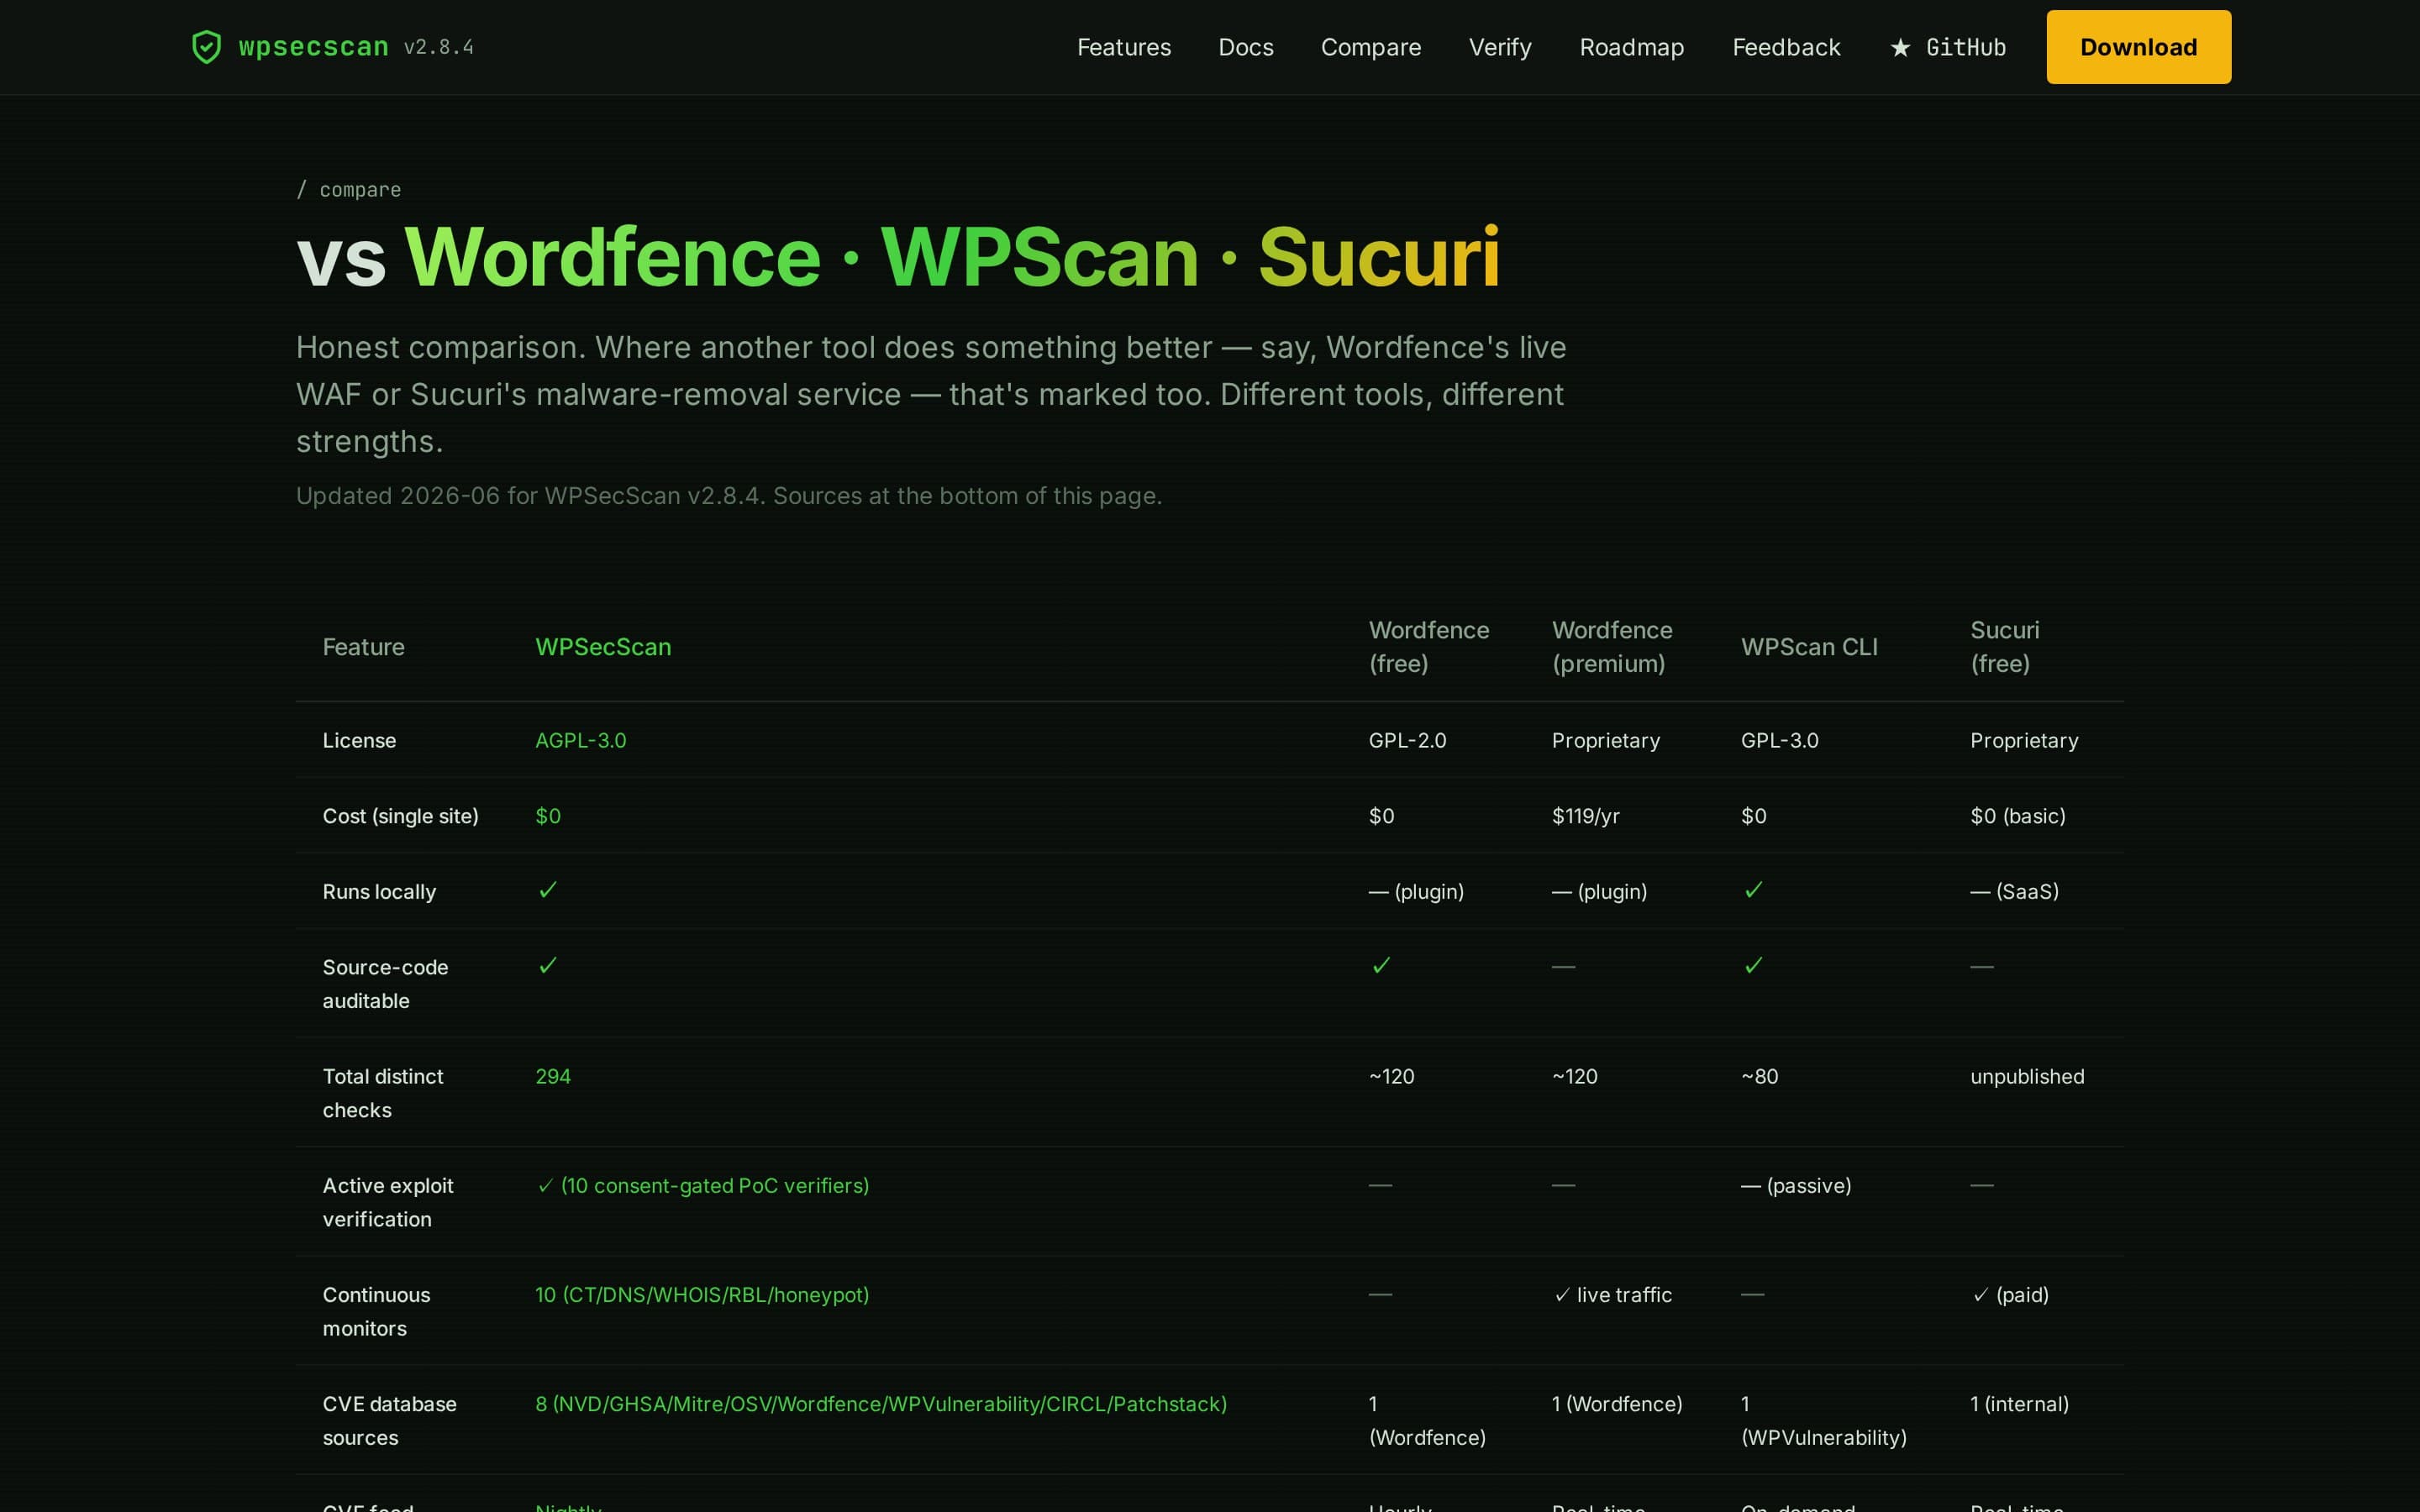Navigate to Roadmap
This screenshot has height=1512, width=2420.
pyautogui.click(x=1631, y=47)
